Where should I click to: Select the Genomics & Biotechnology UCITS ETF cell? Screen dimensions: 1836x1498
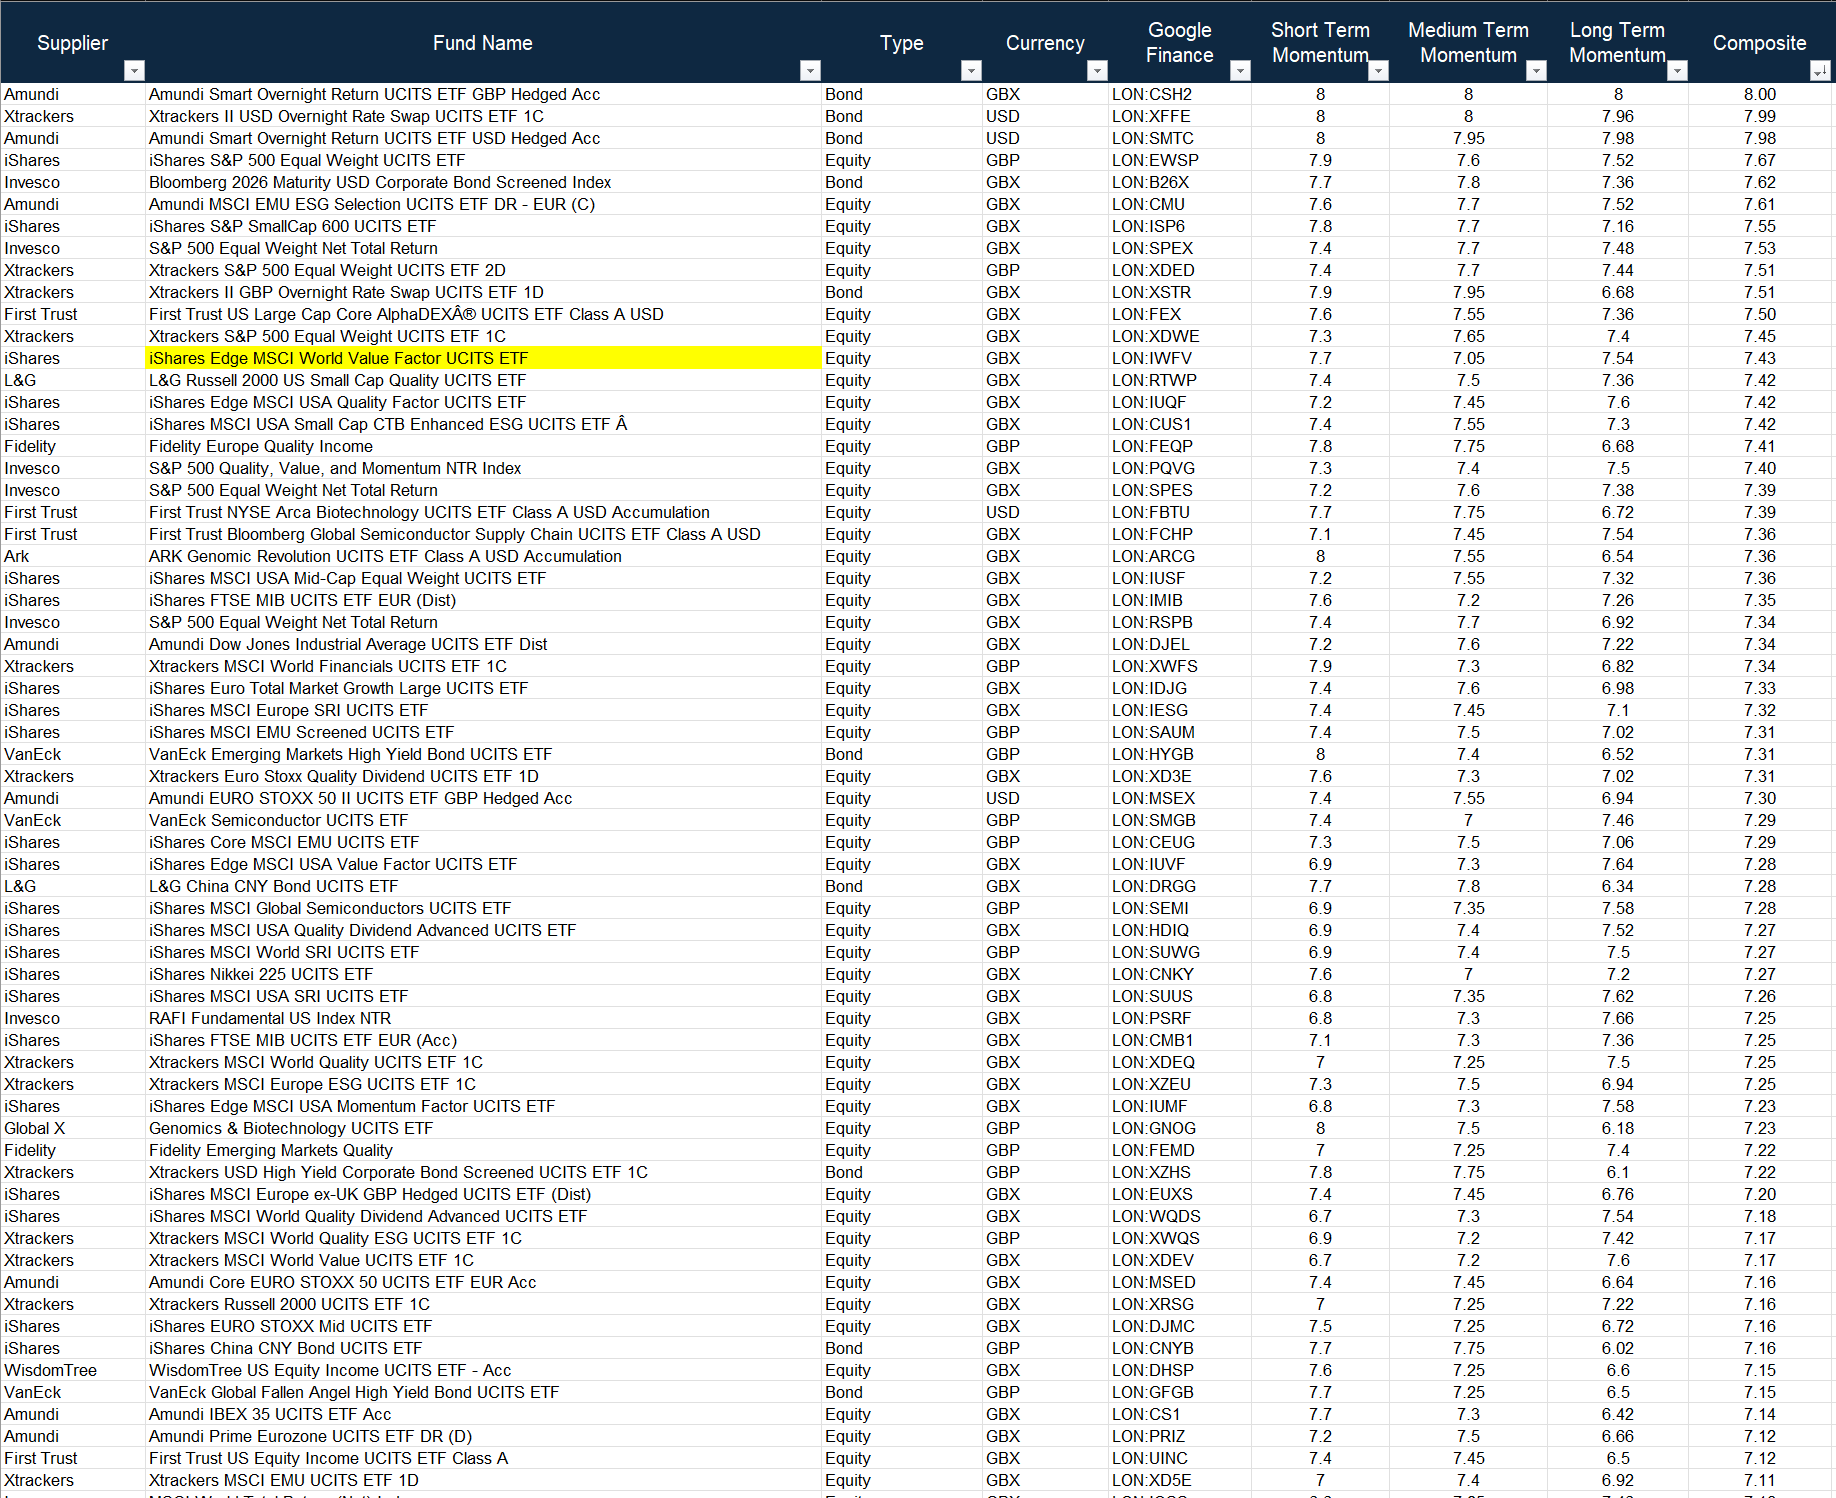pos(483,1128)
